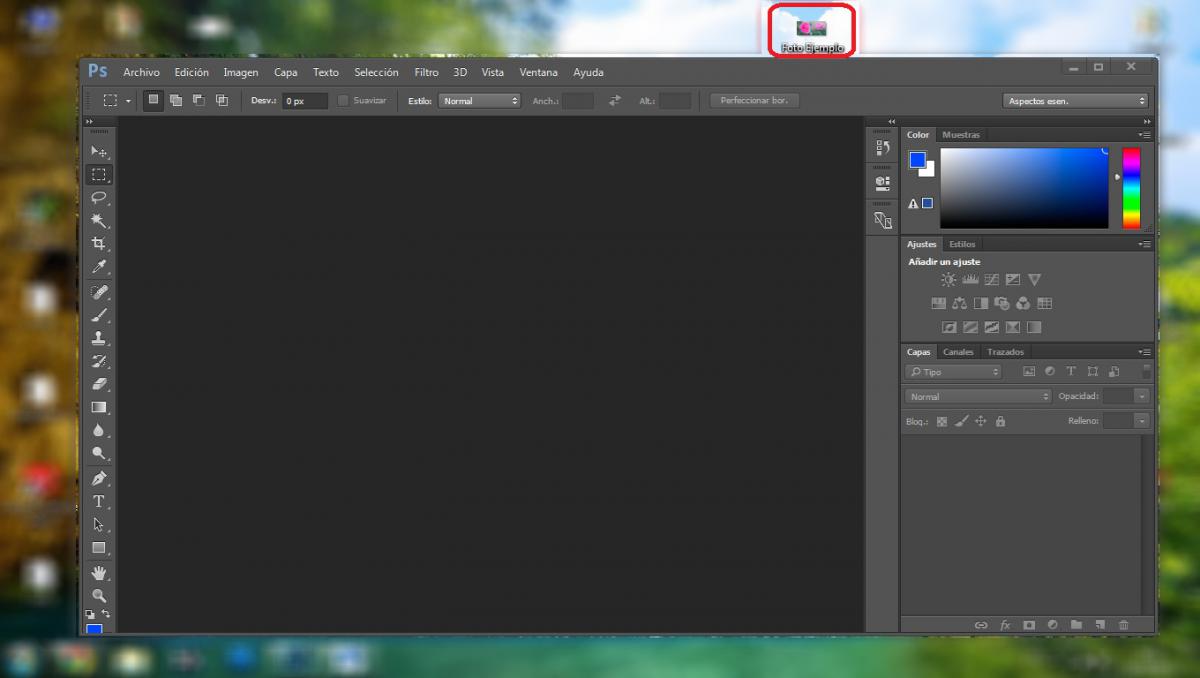Choose New Selection mode in options bar
This screenshot has width=1200, height=678.
coord(153,100)
